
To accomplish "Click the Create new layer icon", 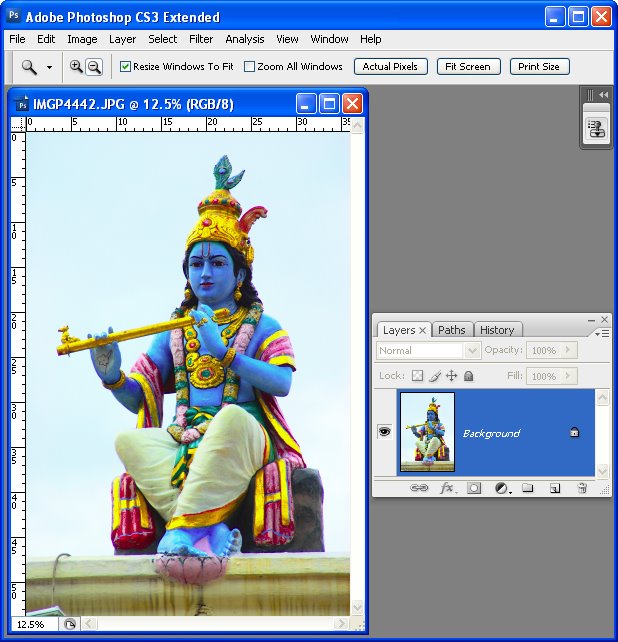I will [x=555, y=488].
